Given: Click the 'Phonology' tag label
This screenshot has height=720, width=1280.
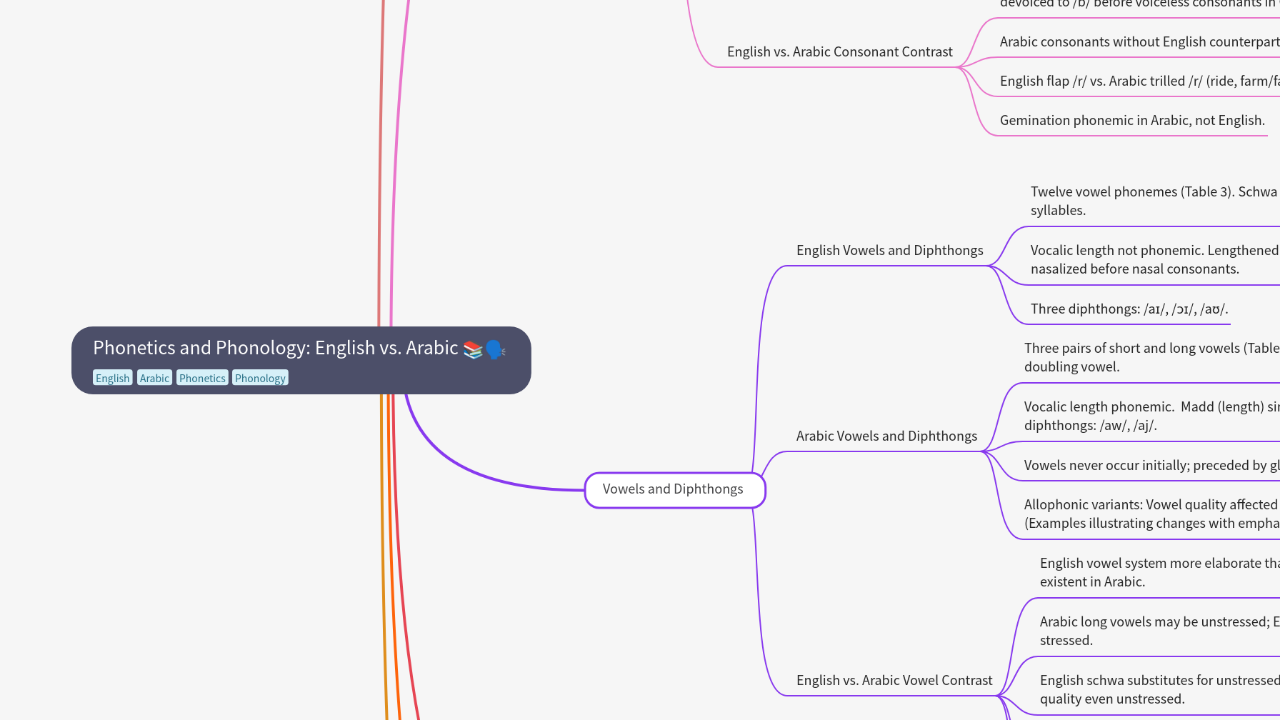Looking at the screenshot, I should coord(260,378).
